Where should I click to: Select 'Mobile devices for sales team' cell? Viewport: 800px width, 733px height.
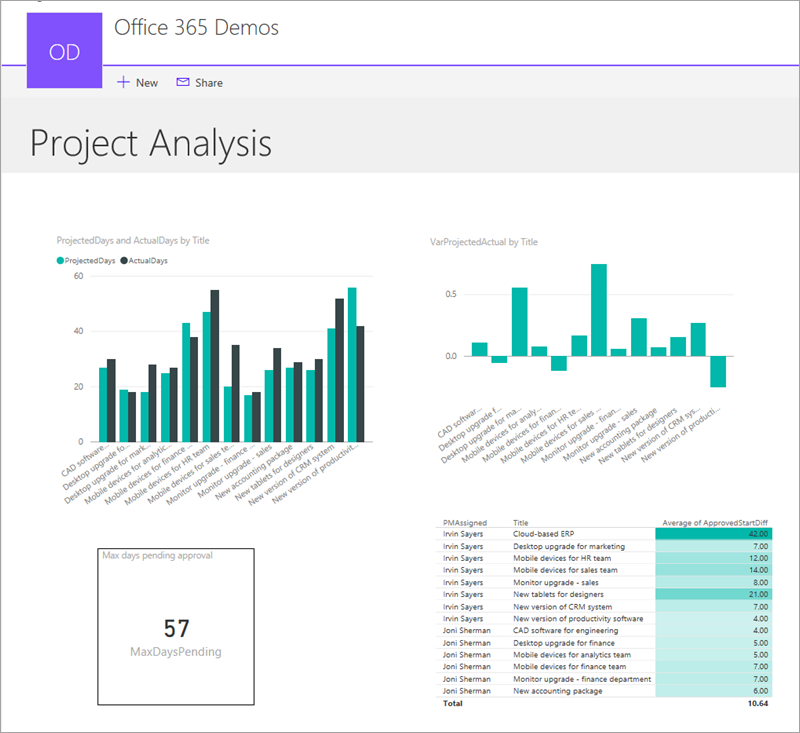pos(565,570)
